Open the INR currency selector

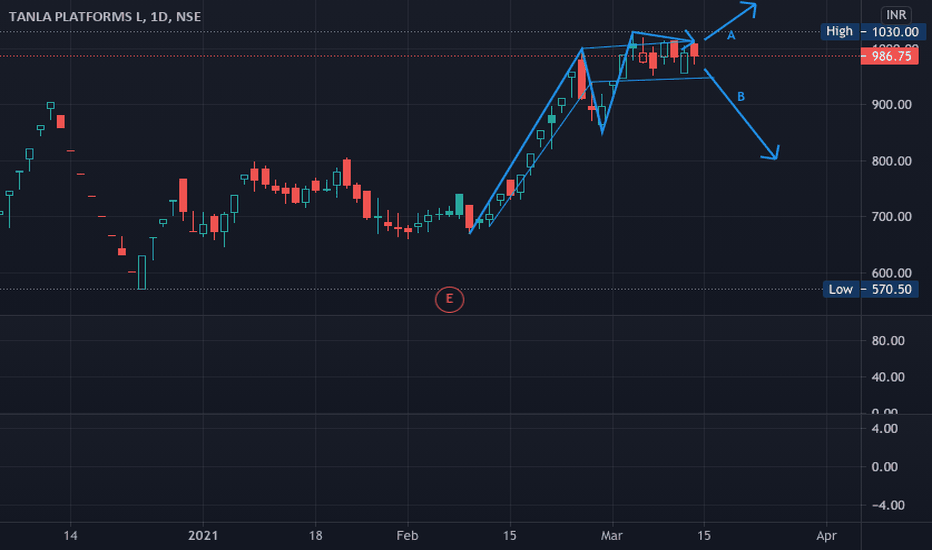click(896, 15)
